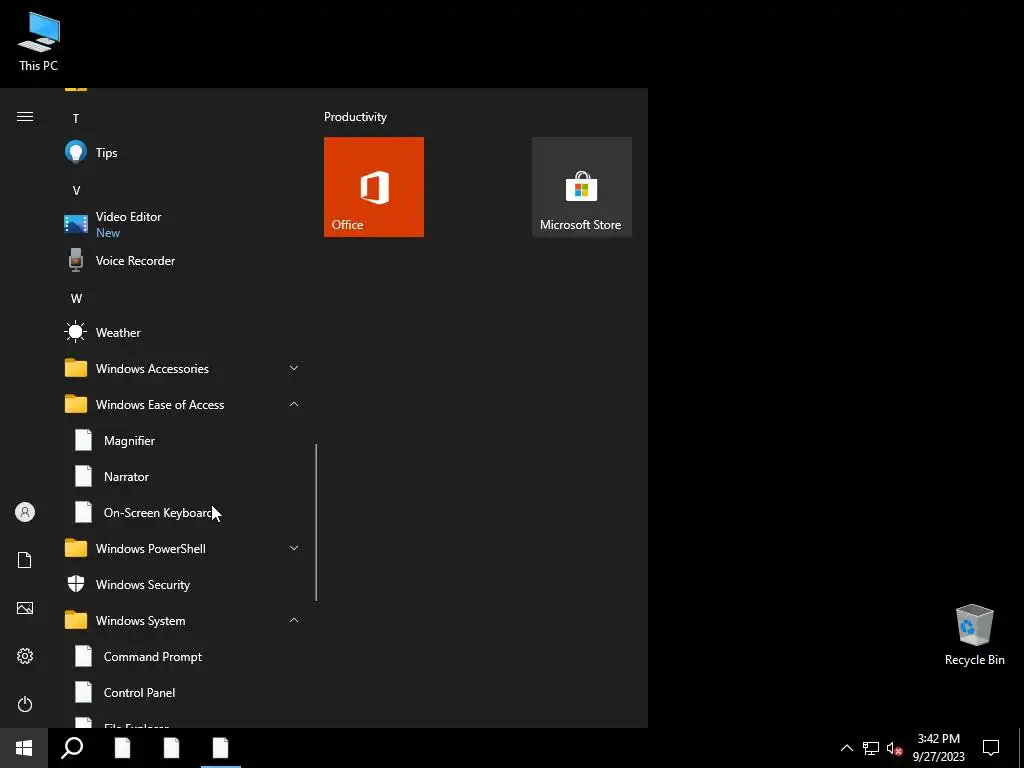Image resolution: width=1024 pixels, height=768 pixels.
Task: Click the app list scrollbar thumb
Action: click(316, 522)
